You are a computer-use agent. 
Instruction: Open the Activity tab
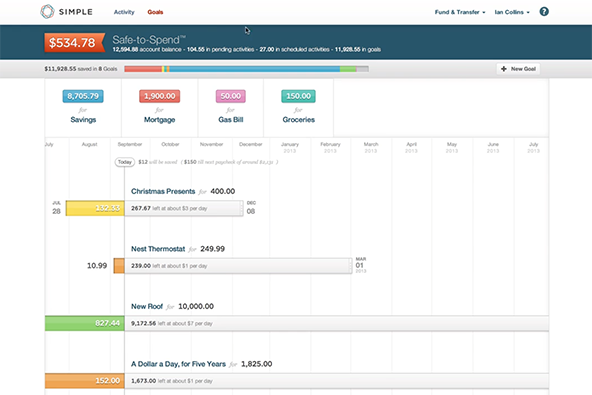coord(124,12)
